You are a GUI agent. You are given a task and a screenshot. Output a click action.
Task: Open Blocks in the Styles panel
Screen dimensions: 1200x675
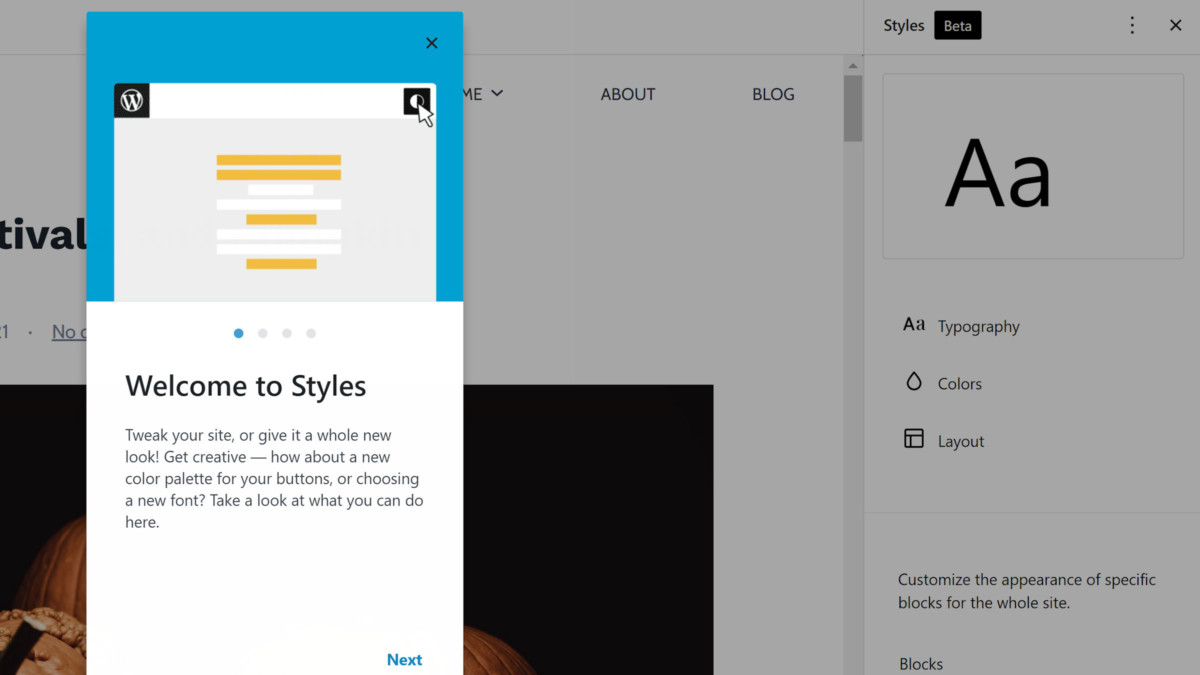(x=921, y=664)
